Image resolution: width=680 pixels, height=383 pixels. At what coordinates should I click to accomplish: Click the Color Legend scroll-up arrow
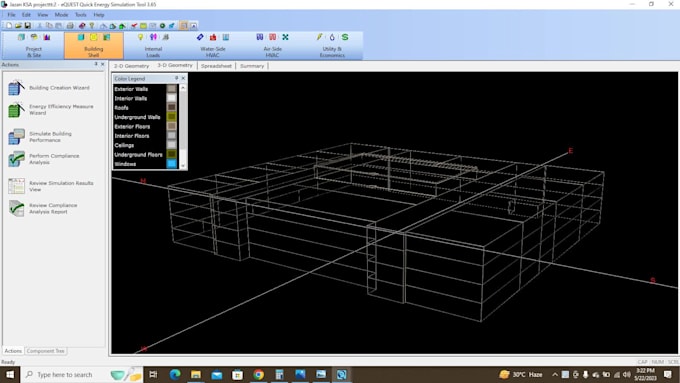coord(183,88)
